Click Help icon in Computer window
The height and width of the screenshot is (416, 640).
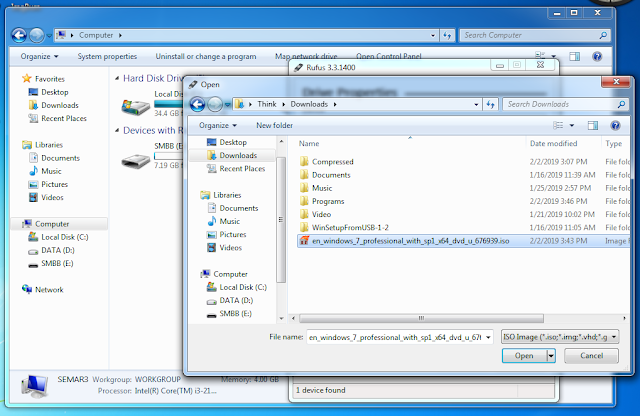pos(597,56)
